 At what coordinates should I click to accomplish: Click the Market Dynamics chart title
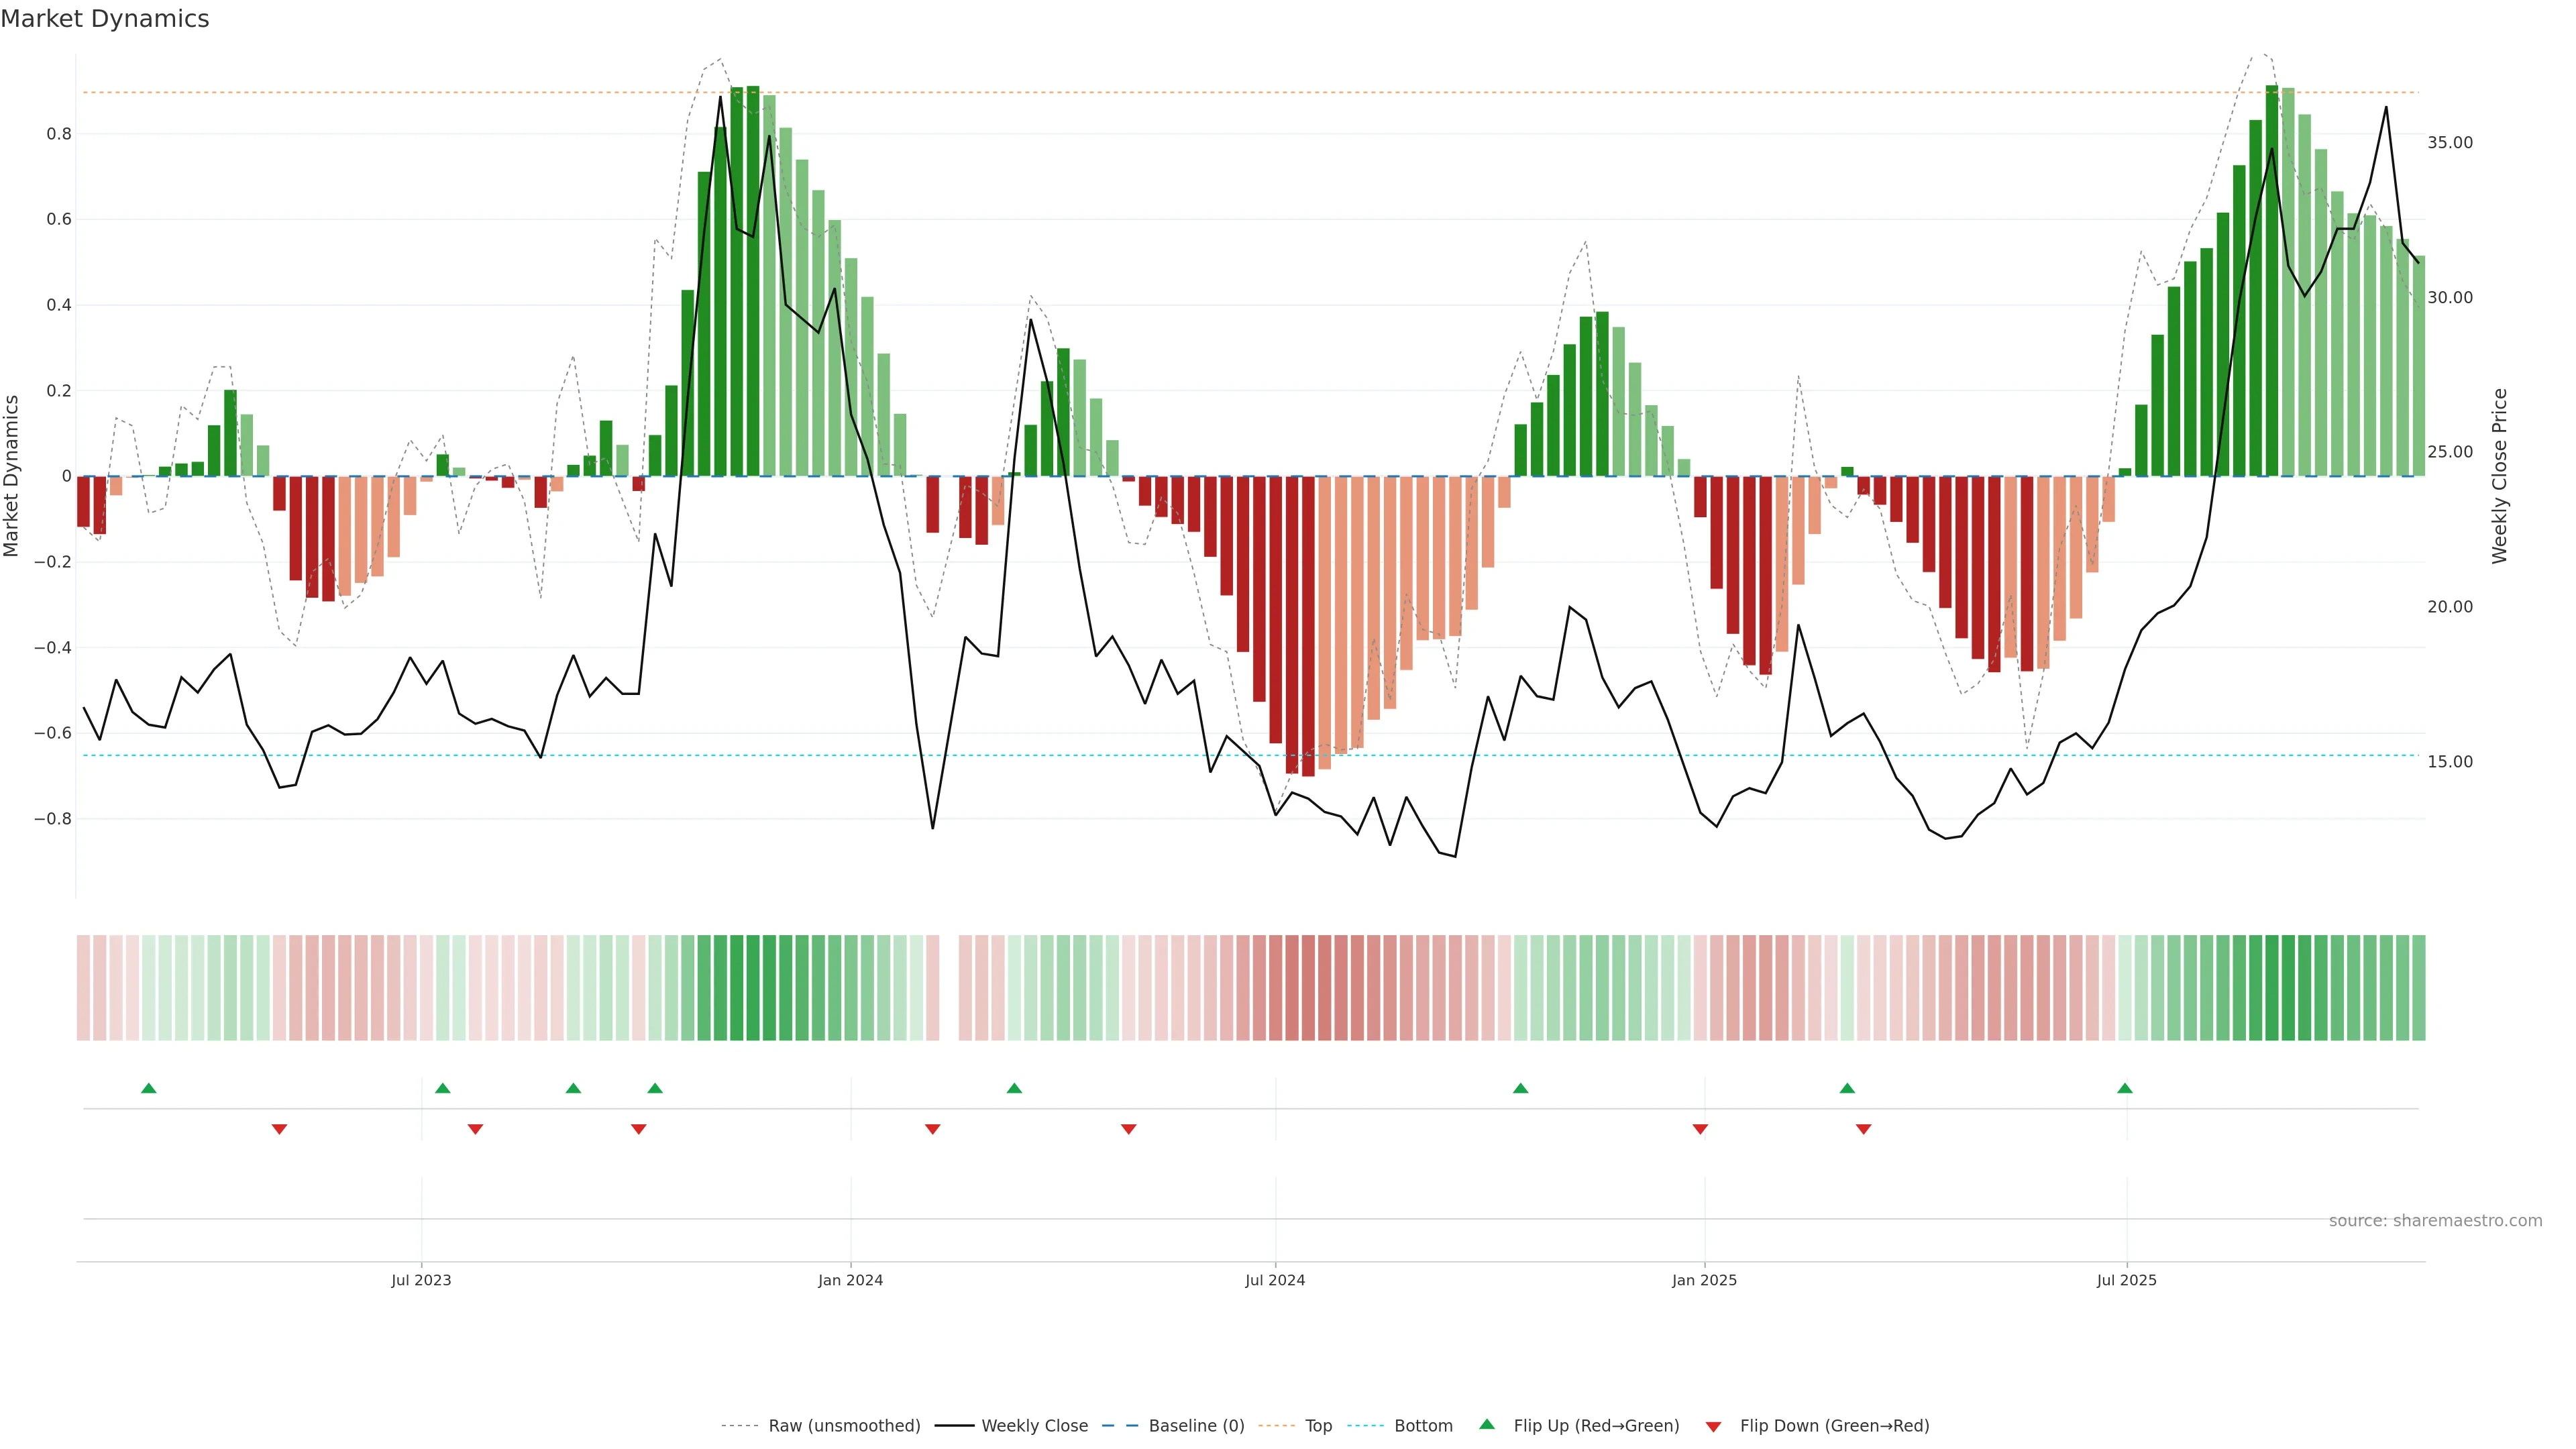[x=105, y=19]
